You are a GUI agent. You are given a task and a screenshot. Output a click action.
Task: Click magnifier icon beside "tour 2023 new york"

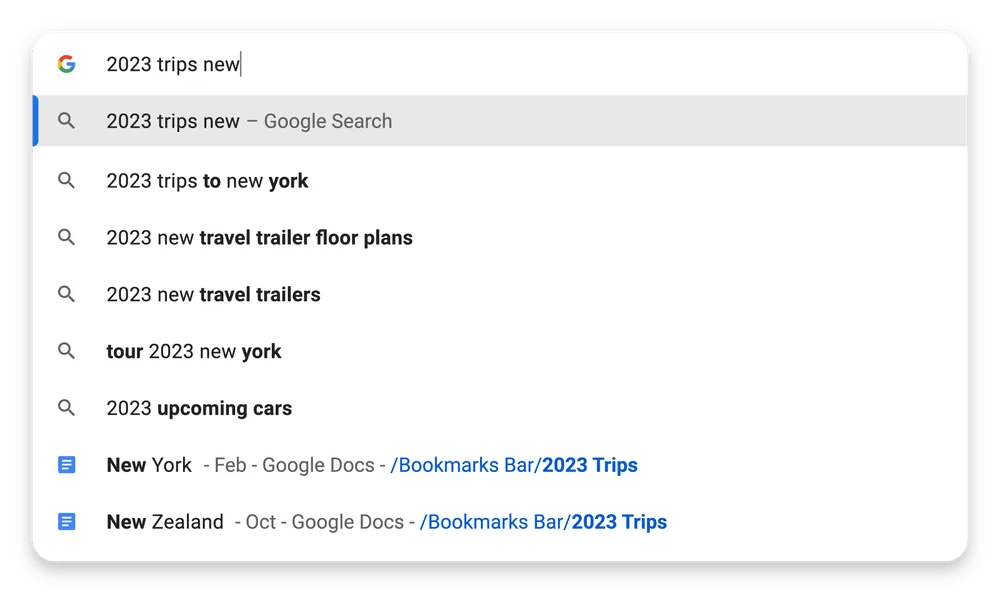point(66,351)
